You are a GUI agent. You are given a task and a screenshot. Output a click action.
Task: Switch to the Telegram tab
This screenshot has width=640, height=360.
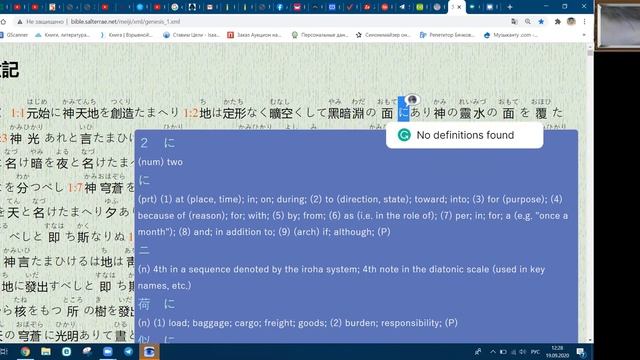[x=402, y=7]
